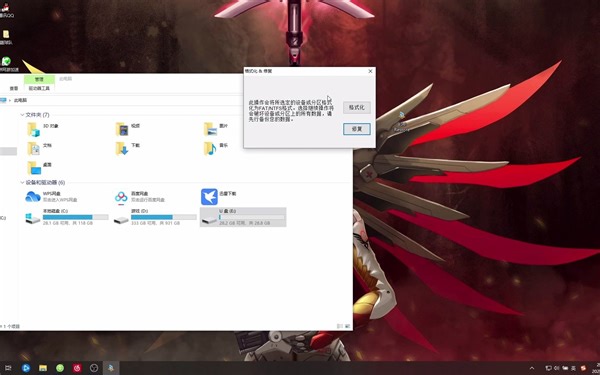Open the red NetEase Music taskbar icon

coord(77,368)
